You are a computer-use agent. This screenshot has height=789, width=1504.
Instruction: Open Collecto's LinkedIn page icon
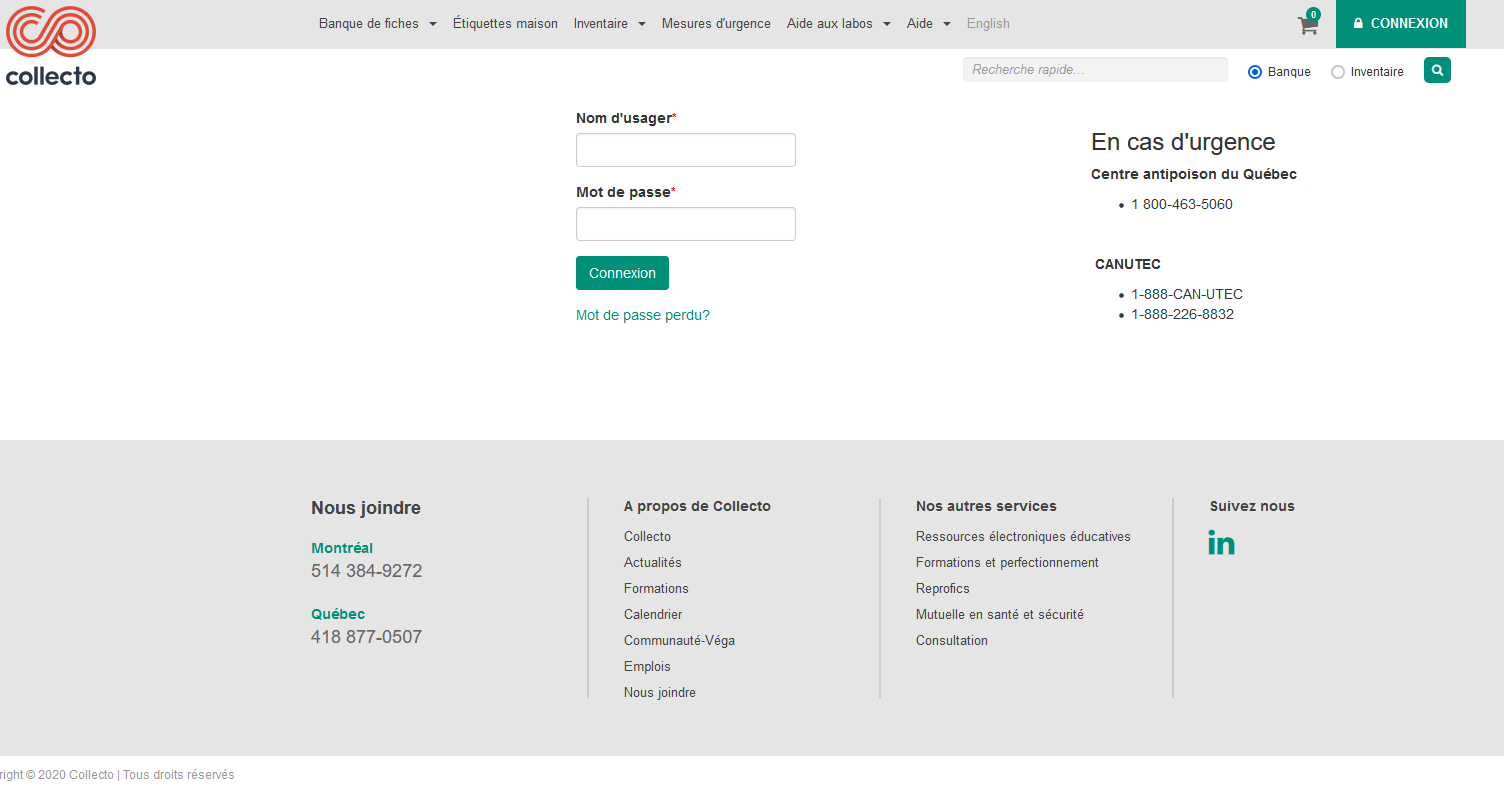[1221, 543]
